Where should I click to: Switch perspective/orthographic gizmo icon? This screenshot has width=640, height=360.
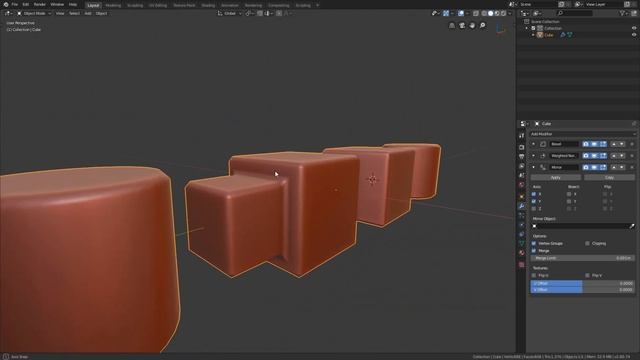pos(452,26)
